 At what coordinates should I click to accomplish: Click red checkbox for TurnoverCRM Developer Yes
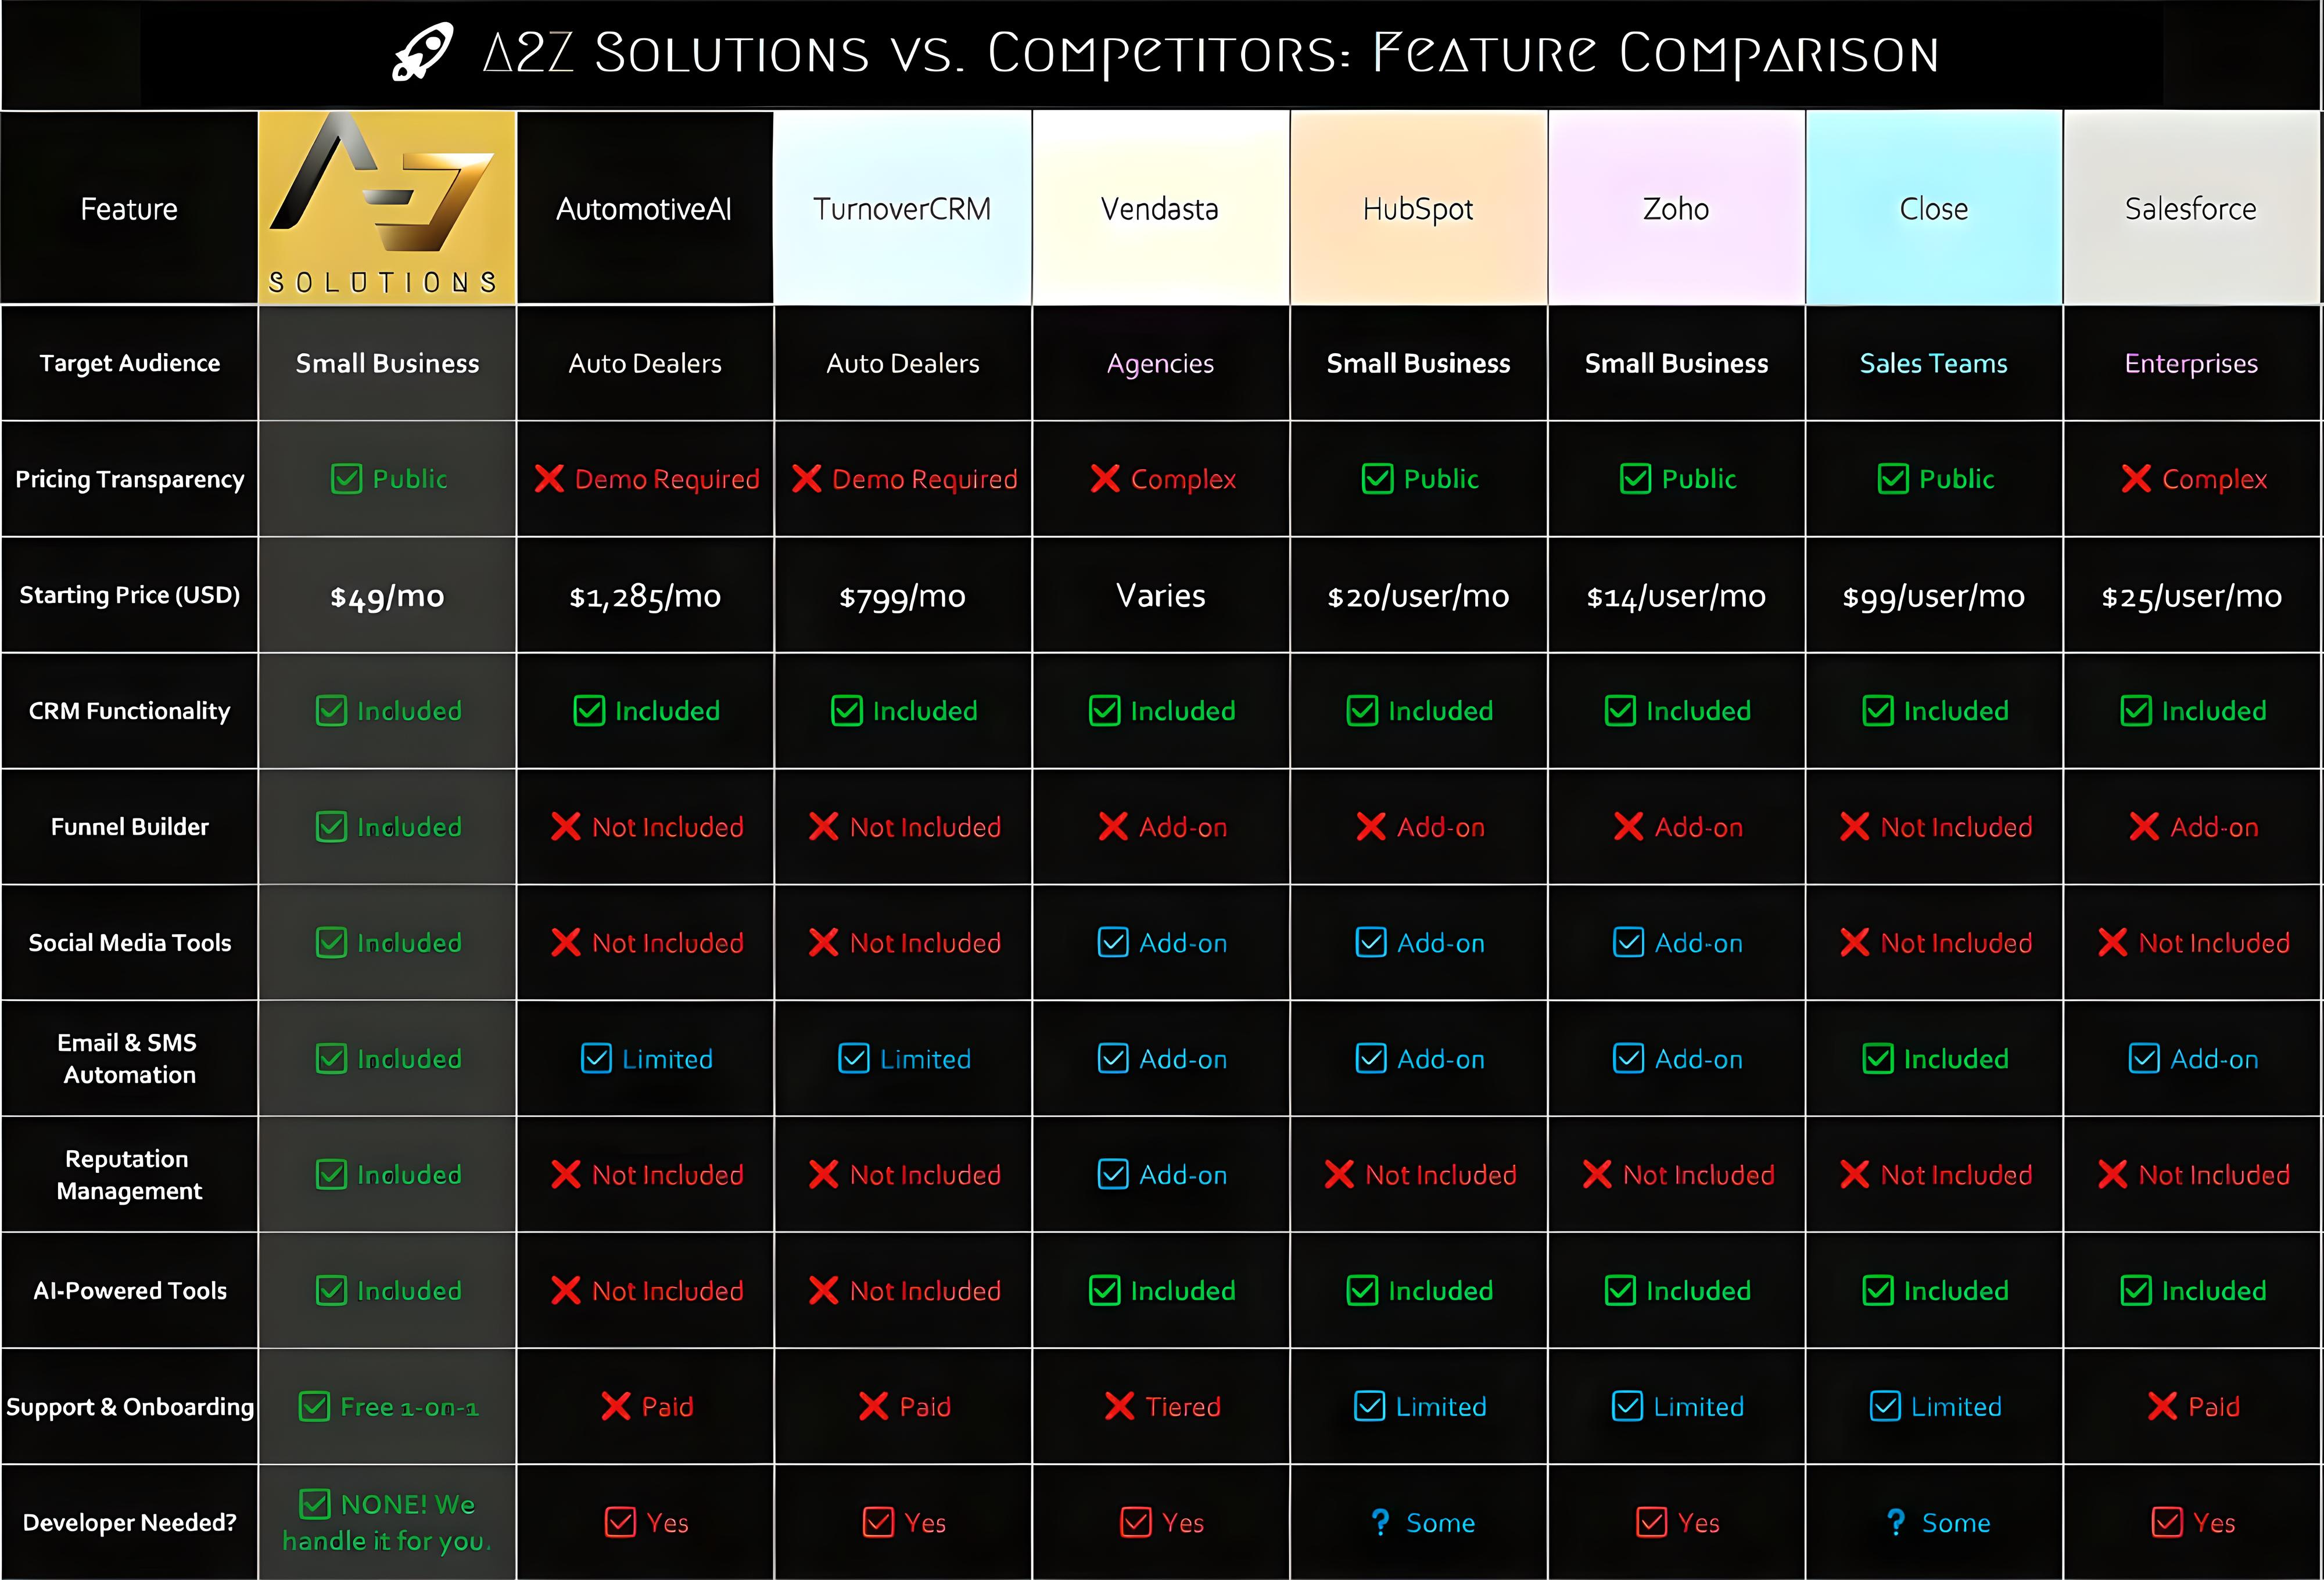click(878, 1522)
